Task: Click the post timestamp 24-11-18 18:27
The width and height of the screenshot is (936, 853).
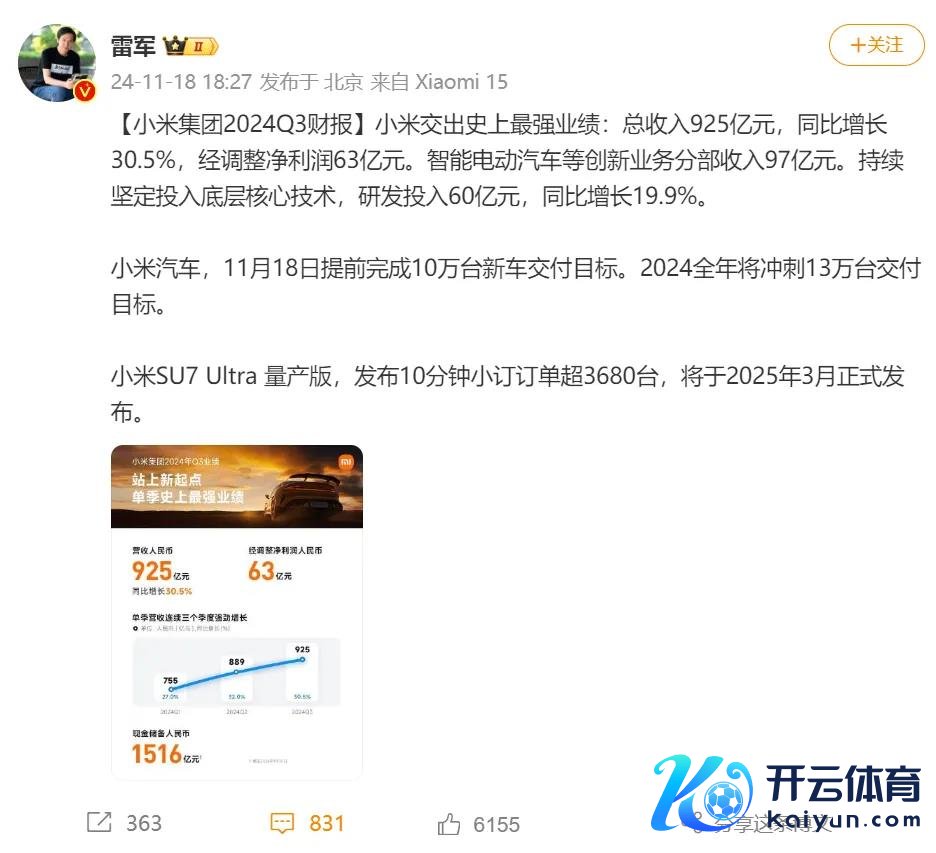Action: pyautogui.click(x=181, y=82)
